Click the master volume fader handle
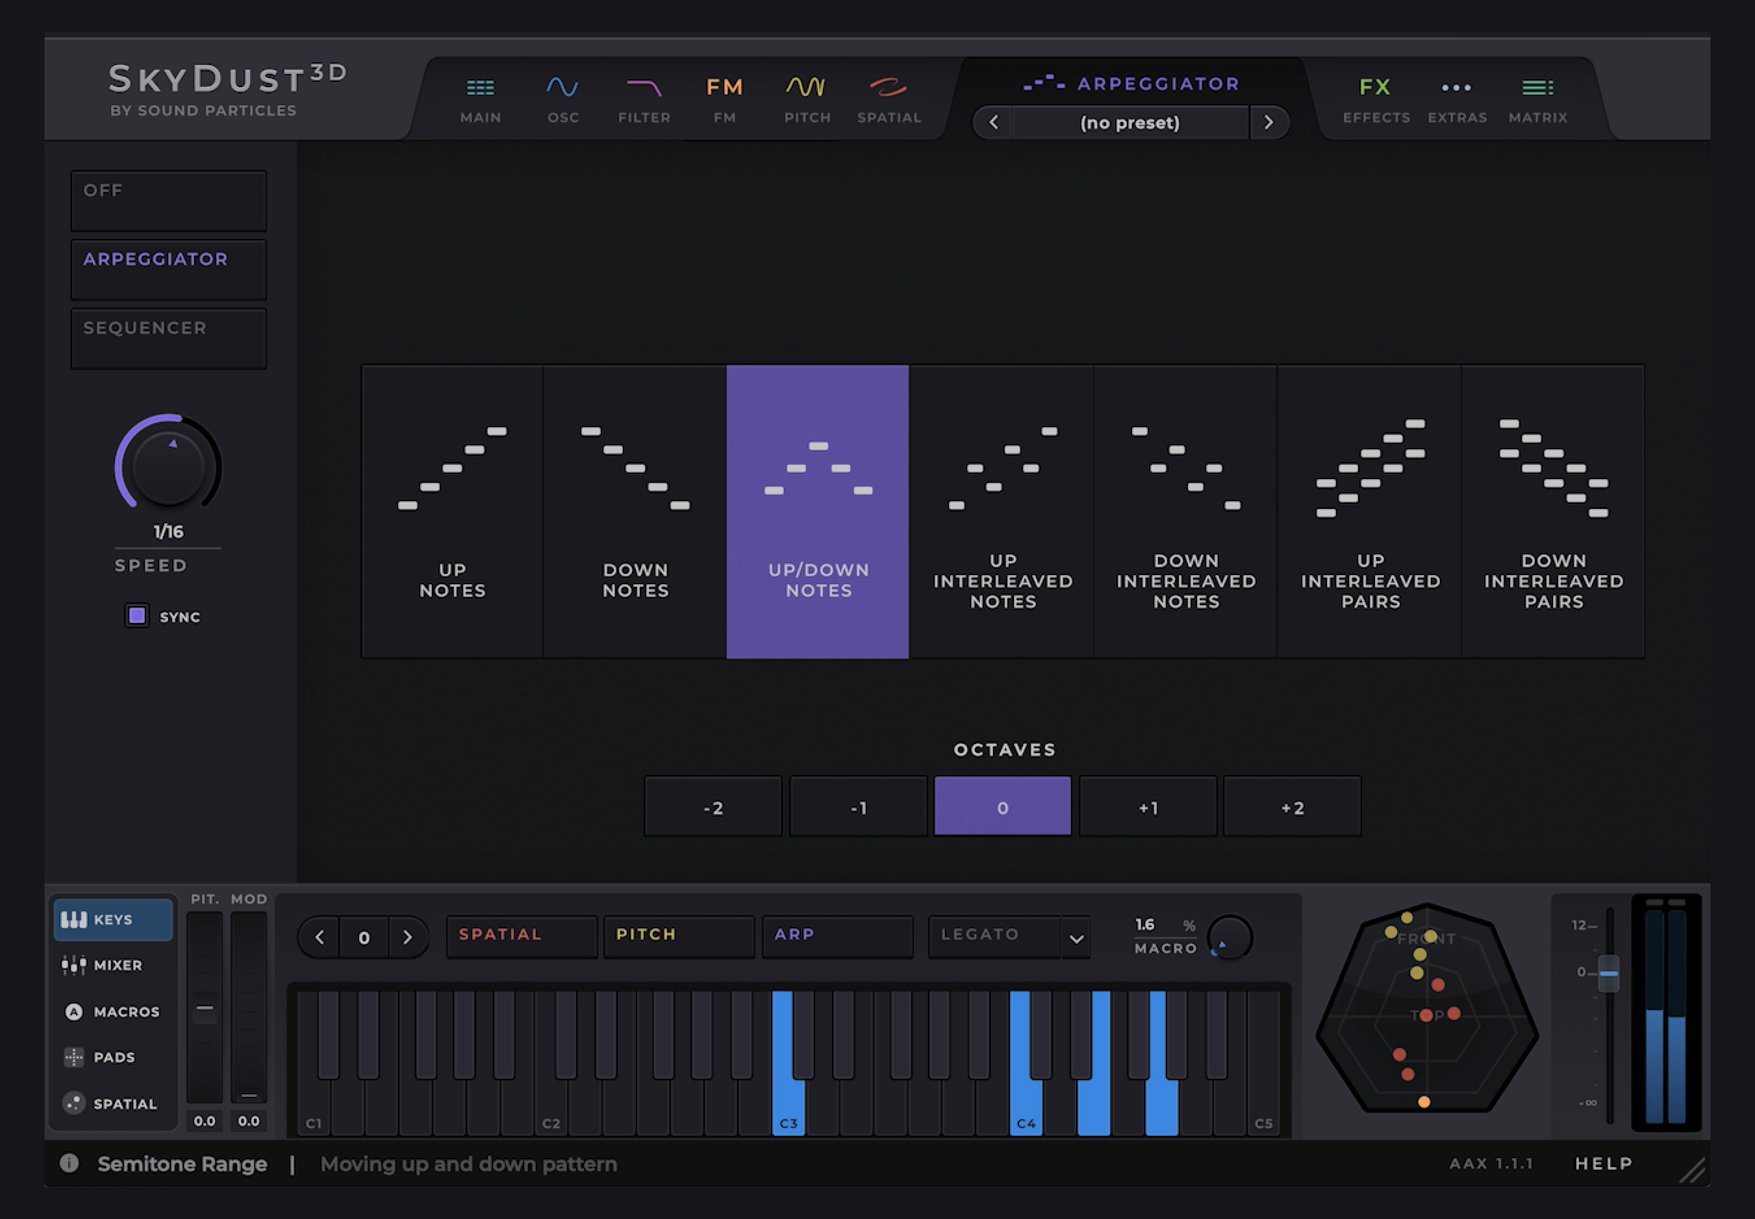The height and width of the screenshot is (1219, 1755). (1608, 973)
